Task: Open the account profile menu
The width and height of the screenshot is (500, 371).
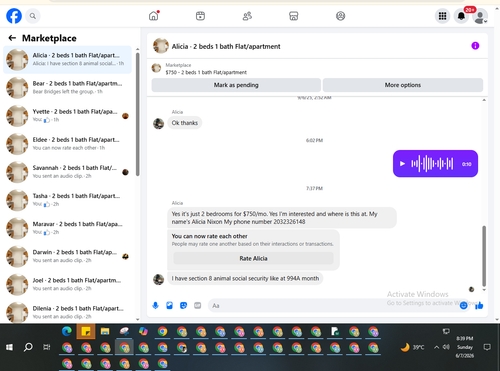Action: [x=480, y=16]
